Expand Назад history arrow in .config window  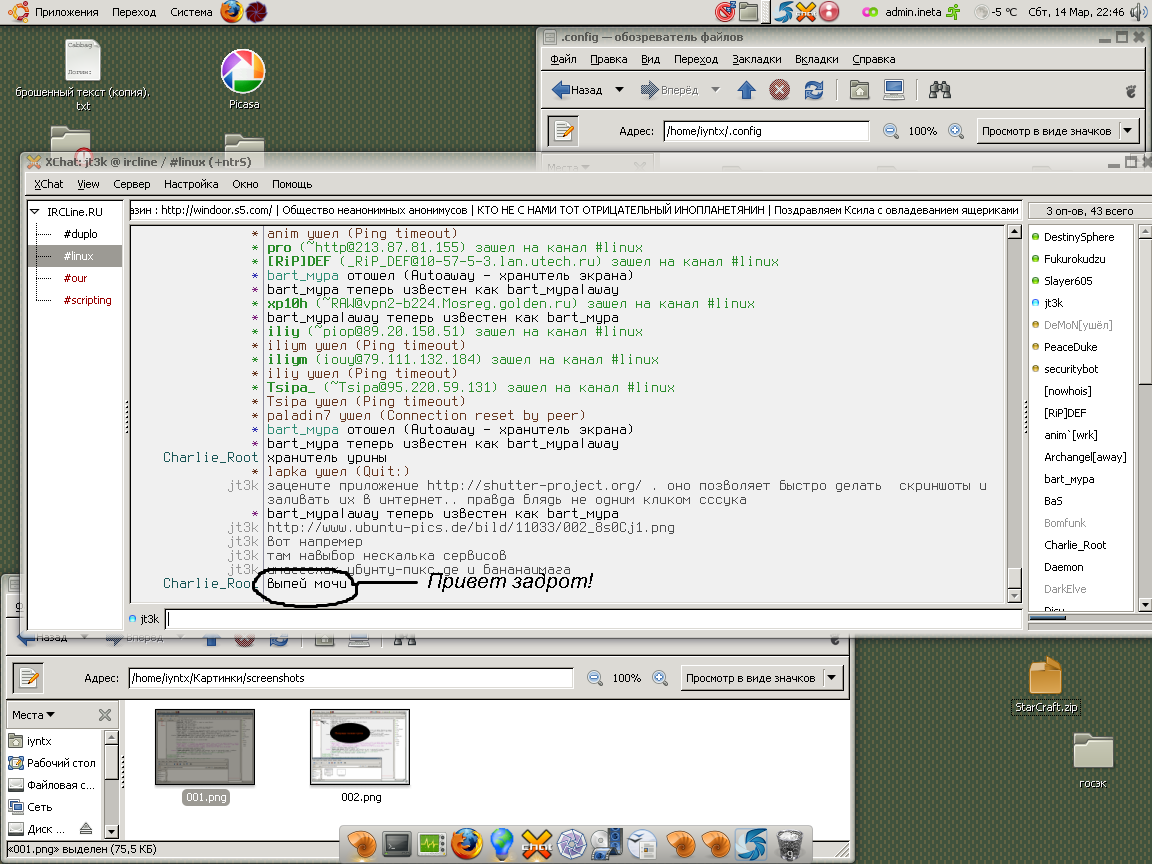coord(619,90)
